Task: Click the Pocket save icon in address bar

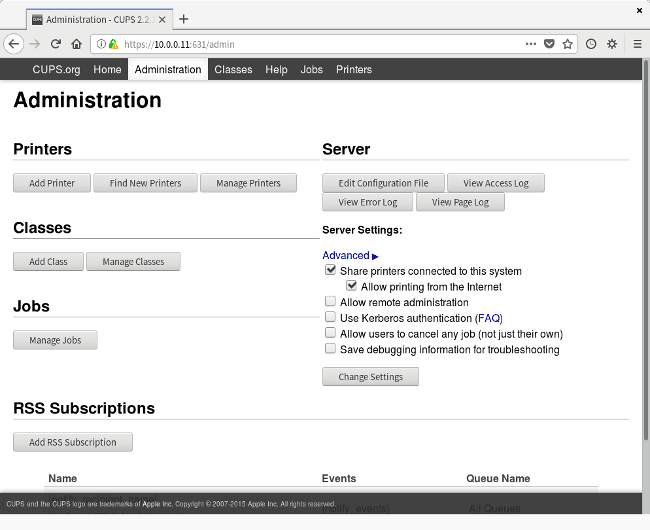Action: click(x=549, y=44)
